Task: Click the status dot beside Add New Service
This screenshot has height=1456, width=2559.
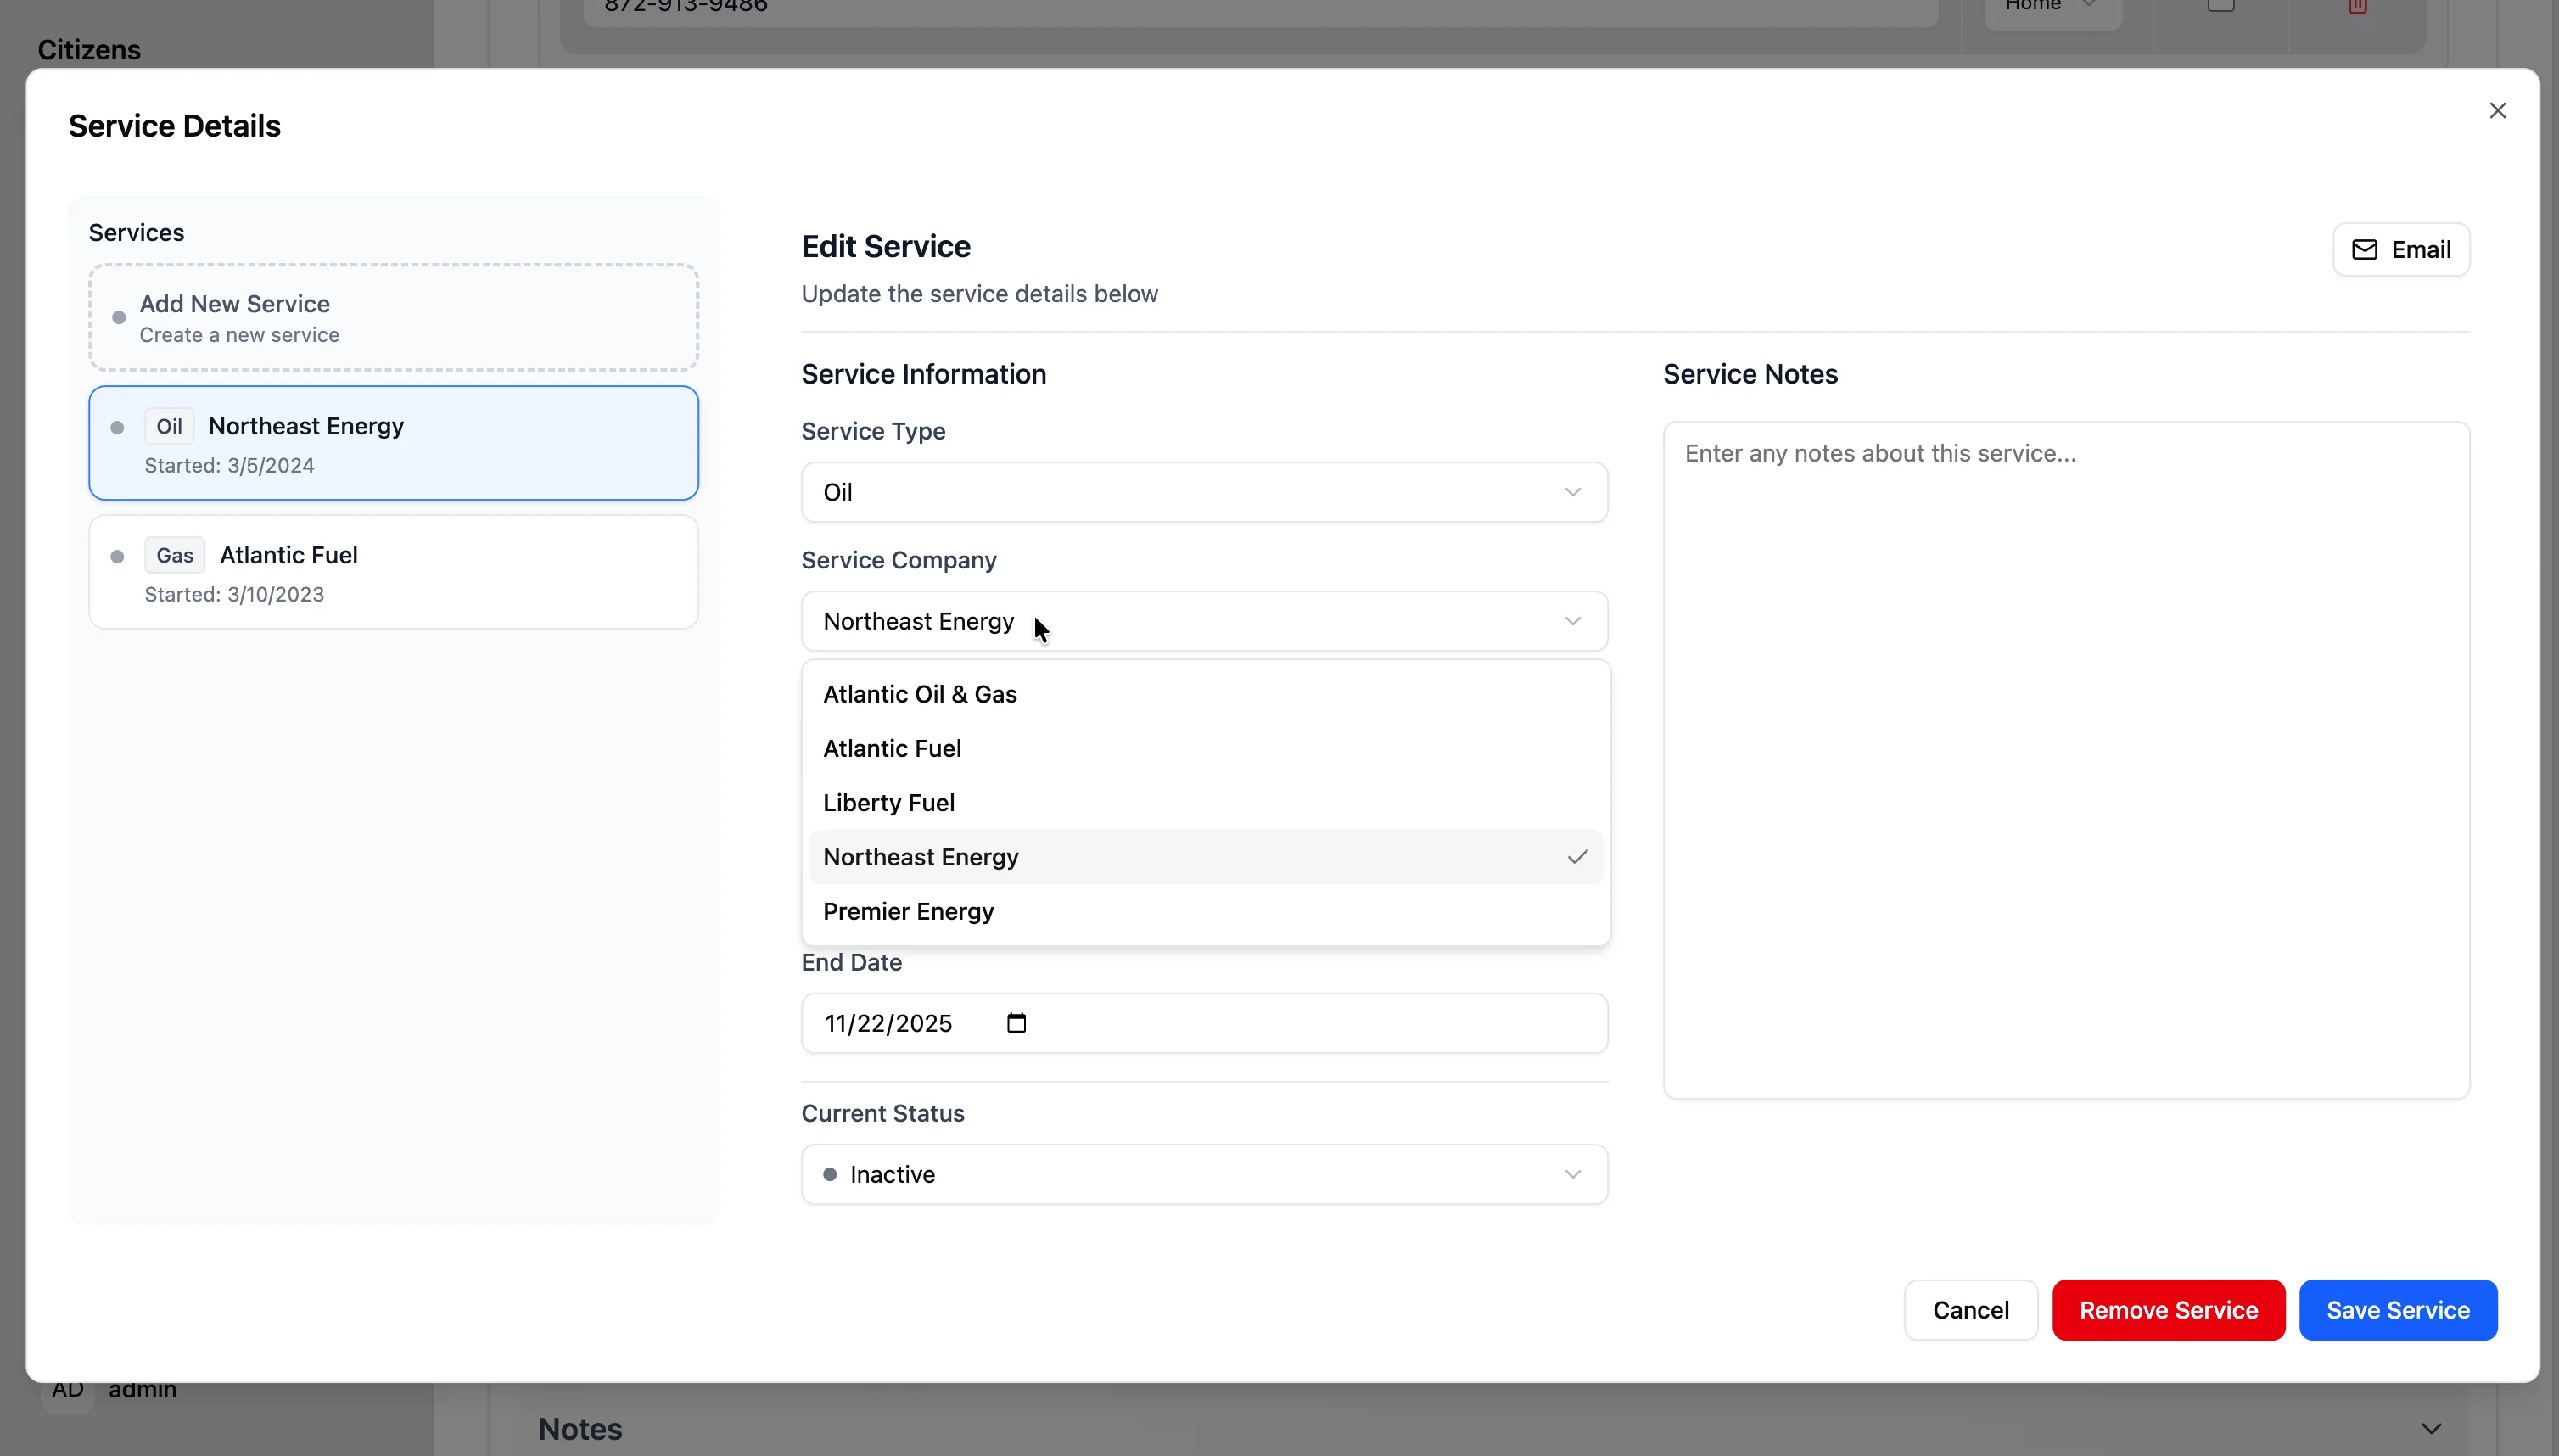Action: point(119,318)
